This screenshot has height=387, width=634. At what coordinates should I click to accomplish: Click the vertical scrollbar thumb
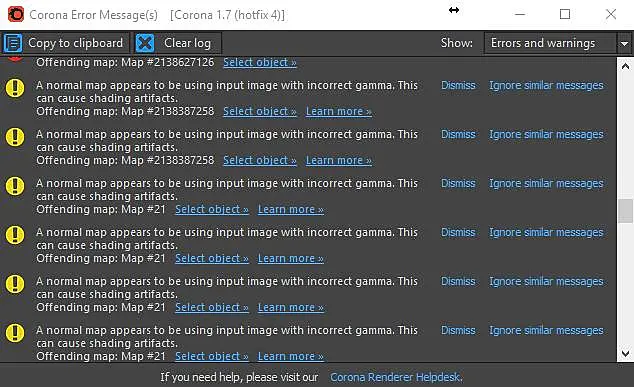click(625, 211)
